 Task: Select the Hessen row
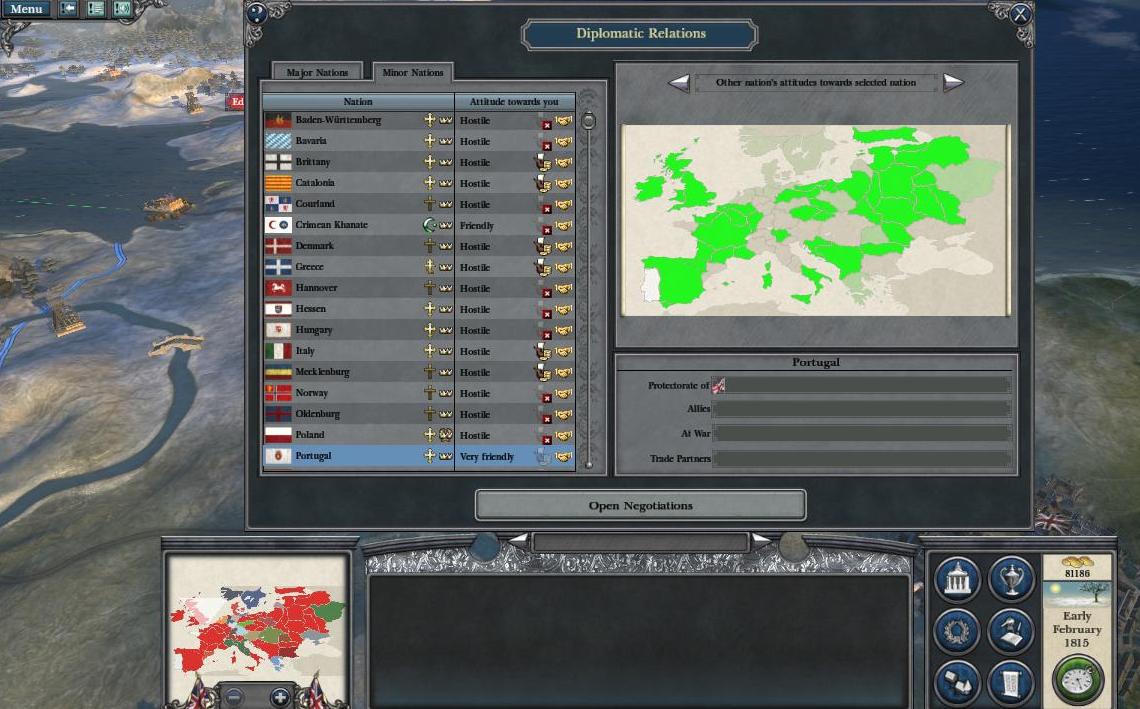point(419,309)
